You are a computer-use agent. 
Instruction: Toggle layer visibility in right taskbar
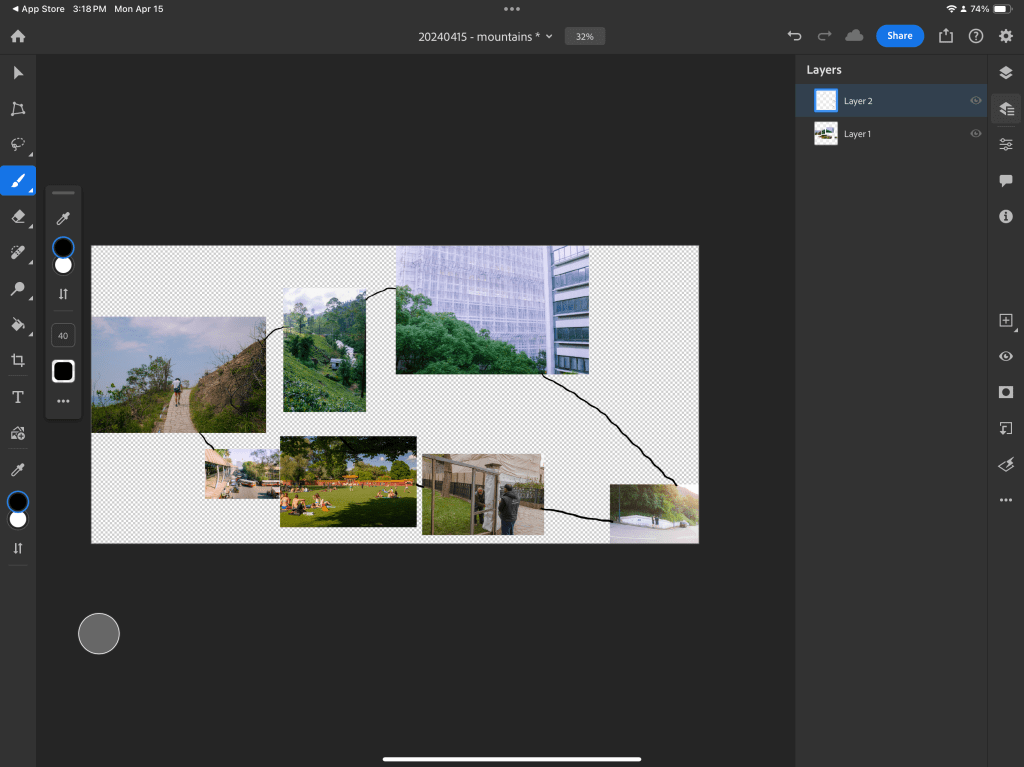coord(1006,357)
